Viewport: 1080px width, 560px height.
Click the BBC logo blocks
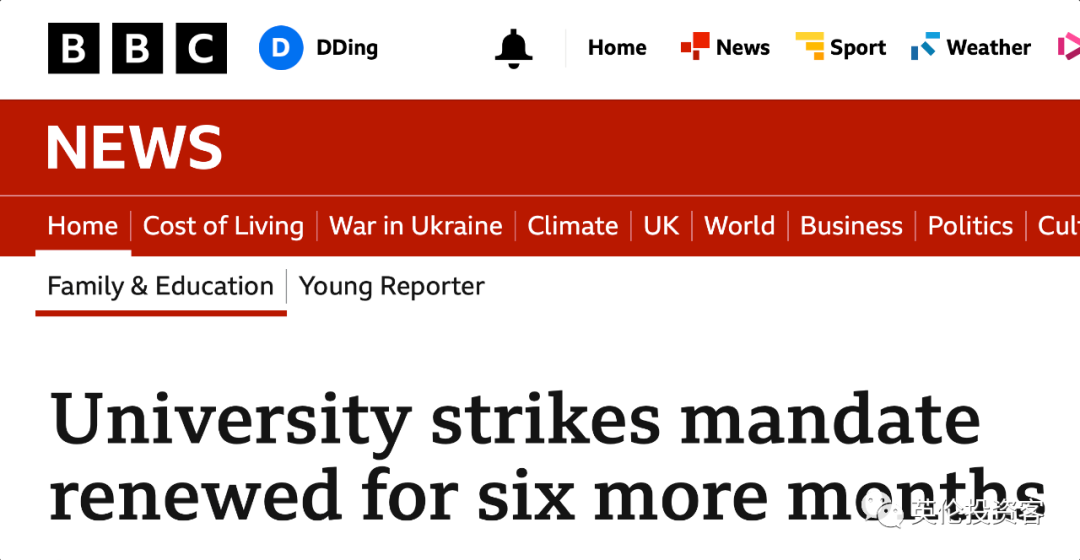pos(137,48)
